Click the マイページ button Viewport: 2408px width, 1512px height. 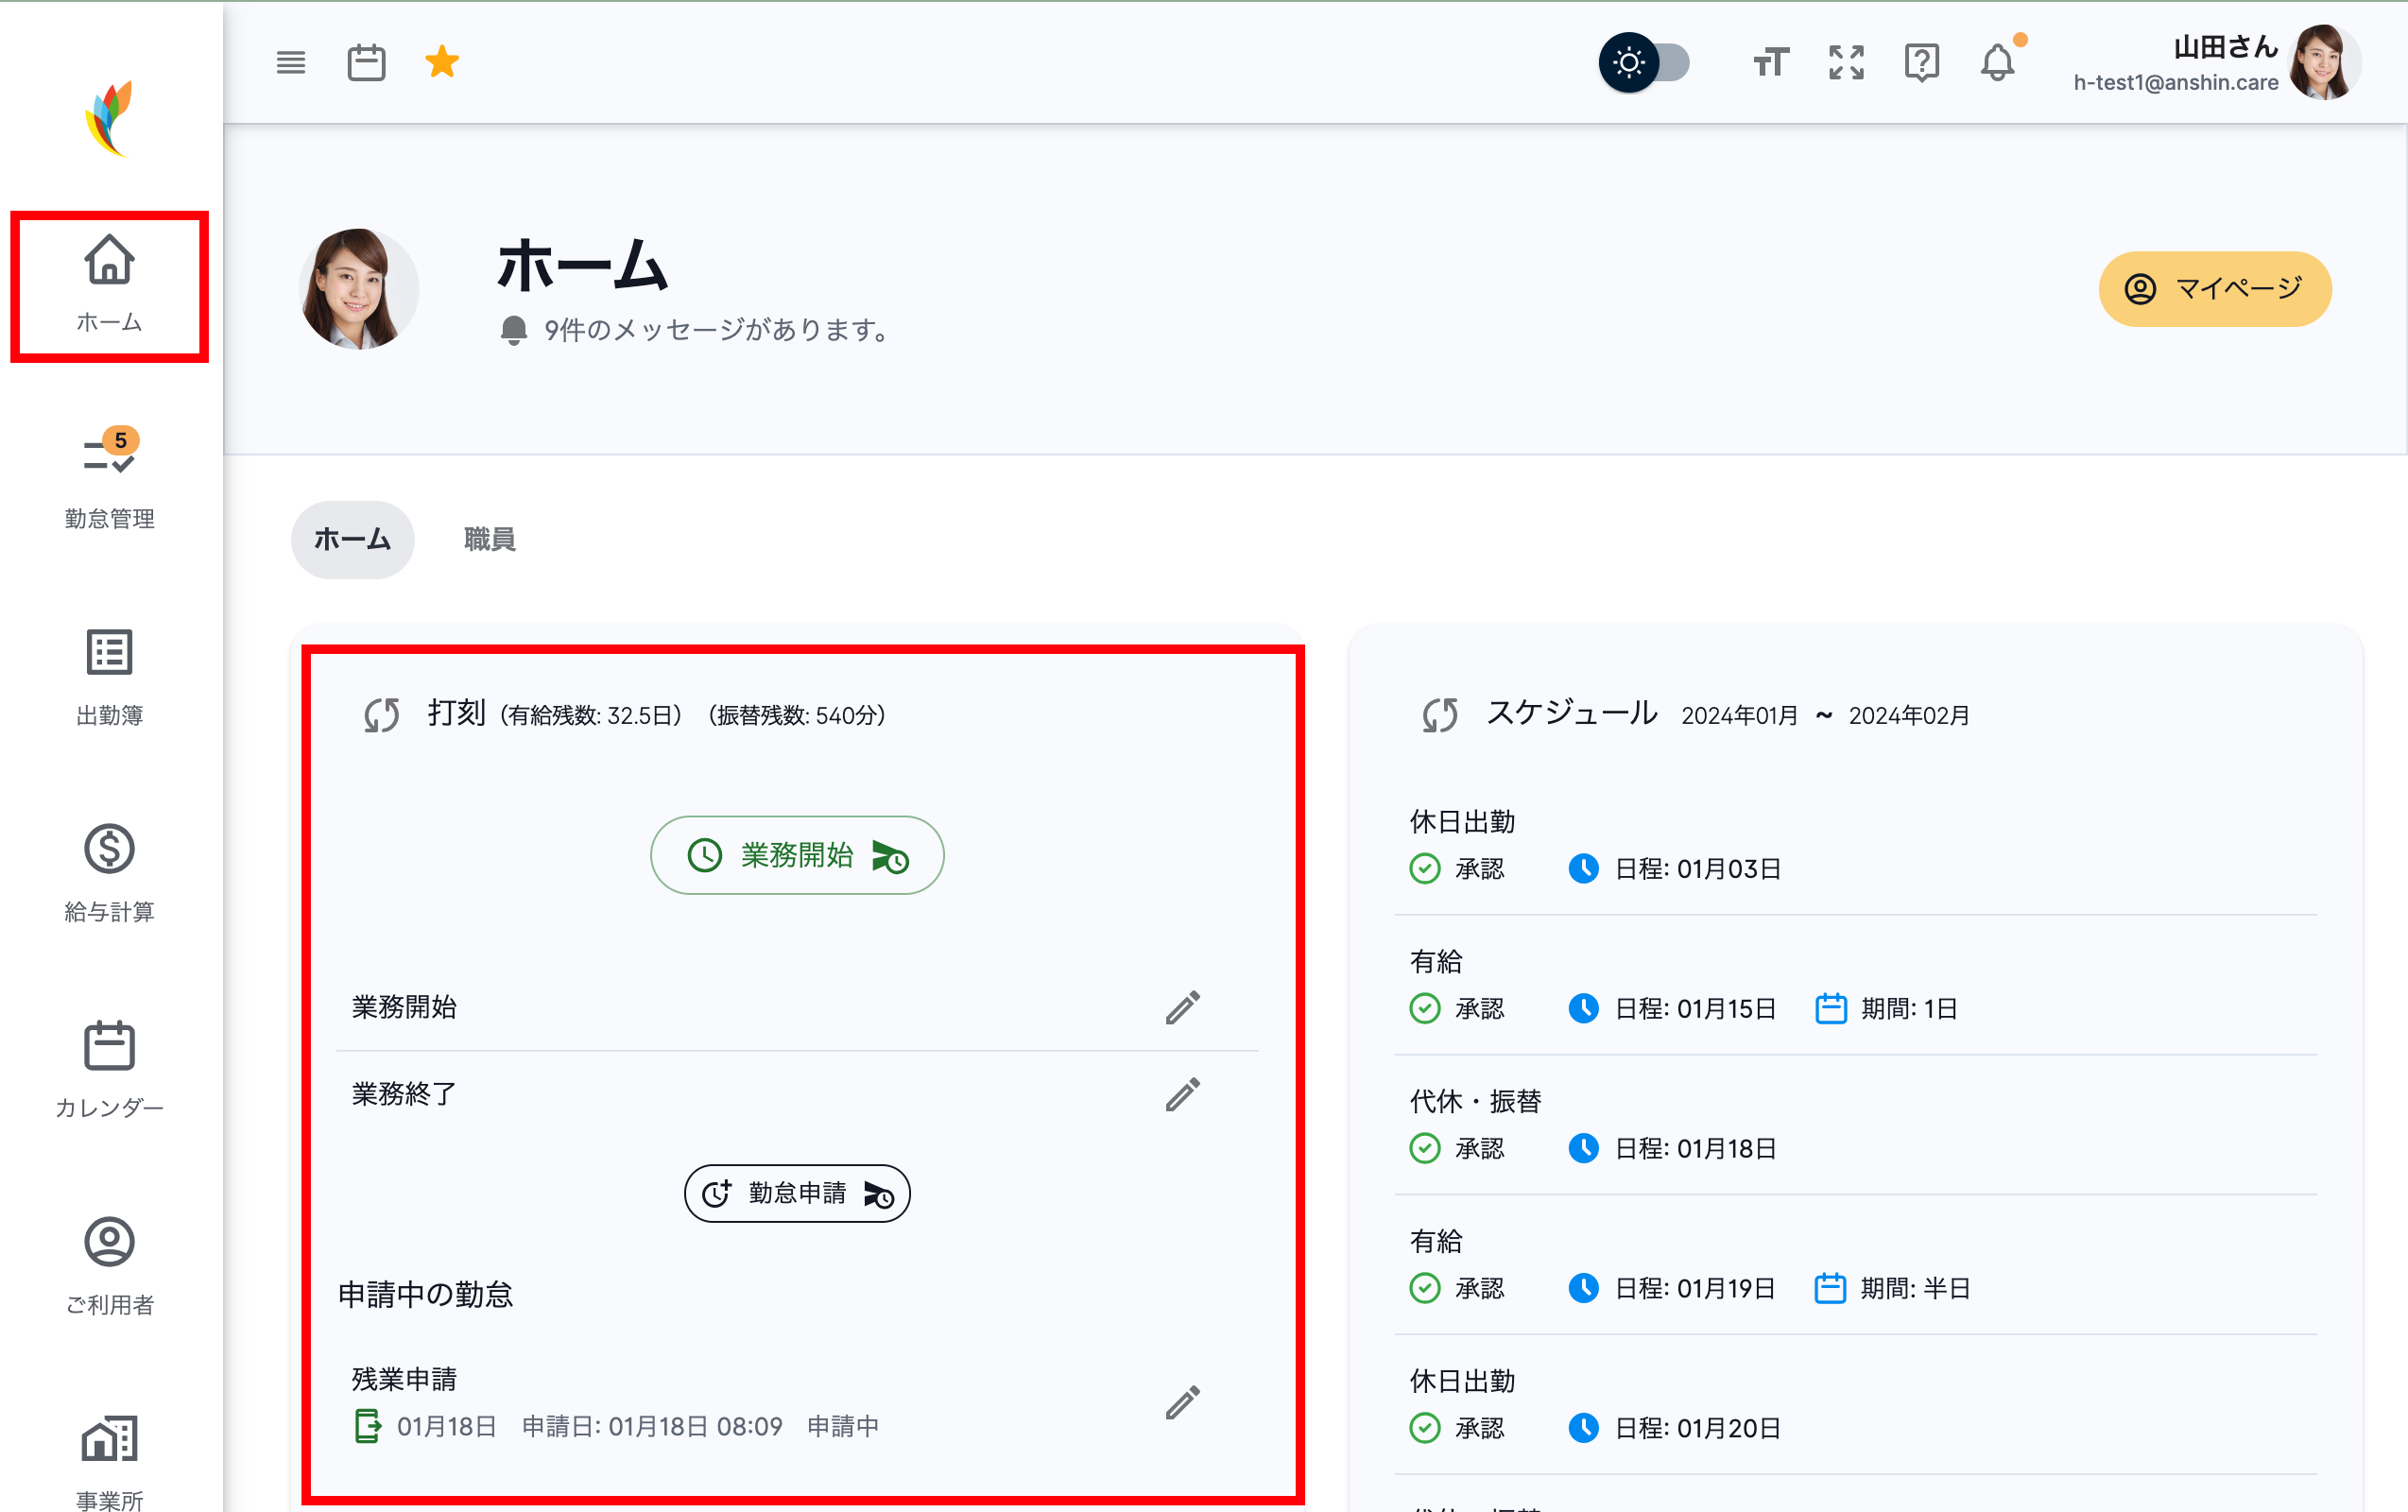pyautogui.click(x=2214, y=289)
